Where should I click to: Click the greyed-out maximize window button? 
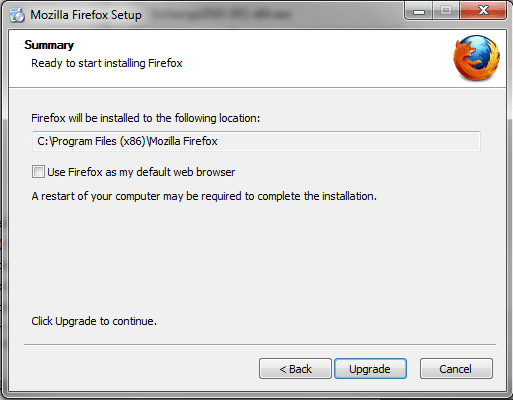click(x=446, y=11)
